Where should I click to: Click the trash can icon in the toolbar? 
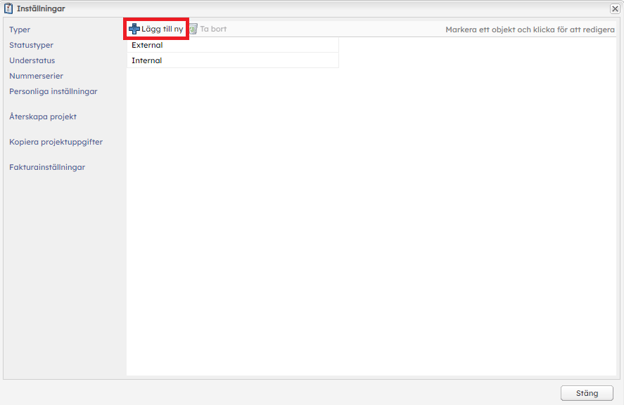tap(194, 29)
